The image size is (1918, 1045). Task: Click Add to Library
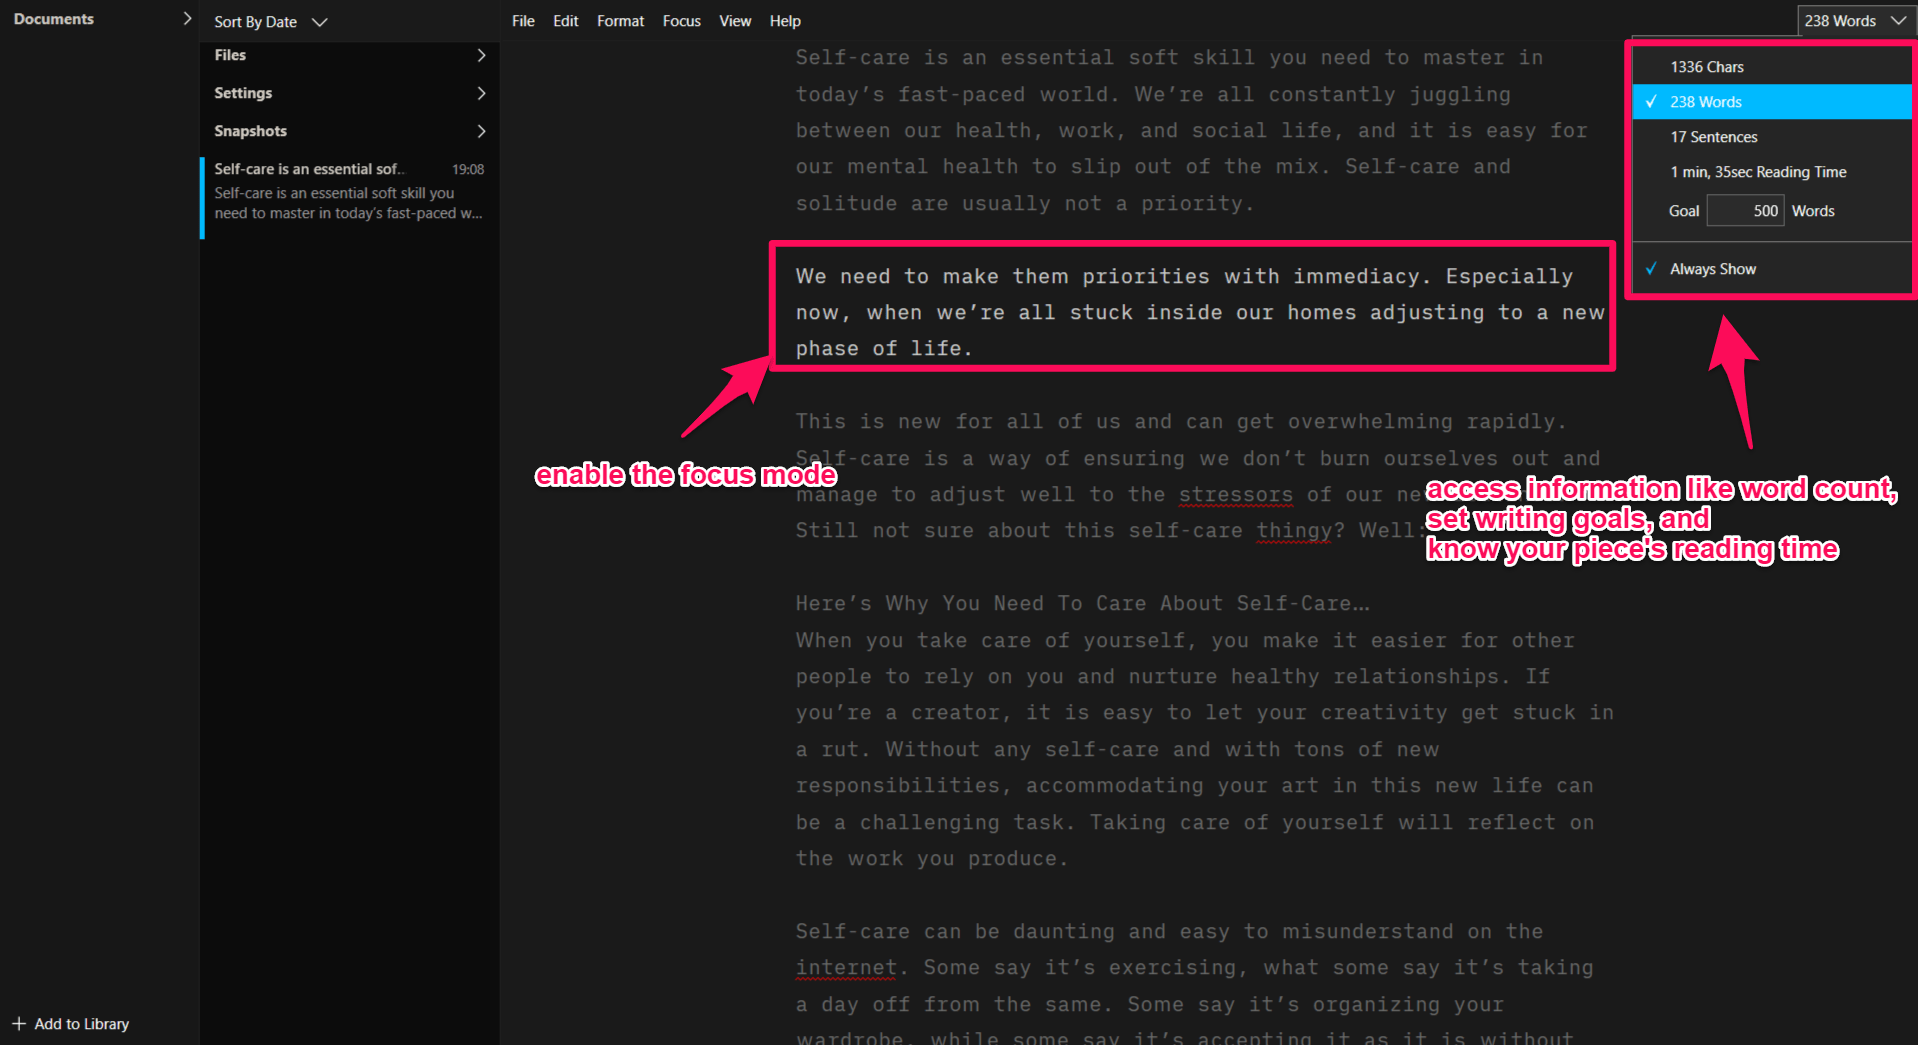[x=81, y=1024]
